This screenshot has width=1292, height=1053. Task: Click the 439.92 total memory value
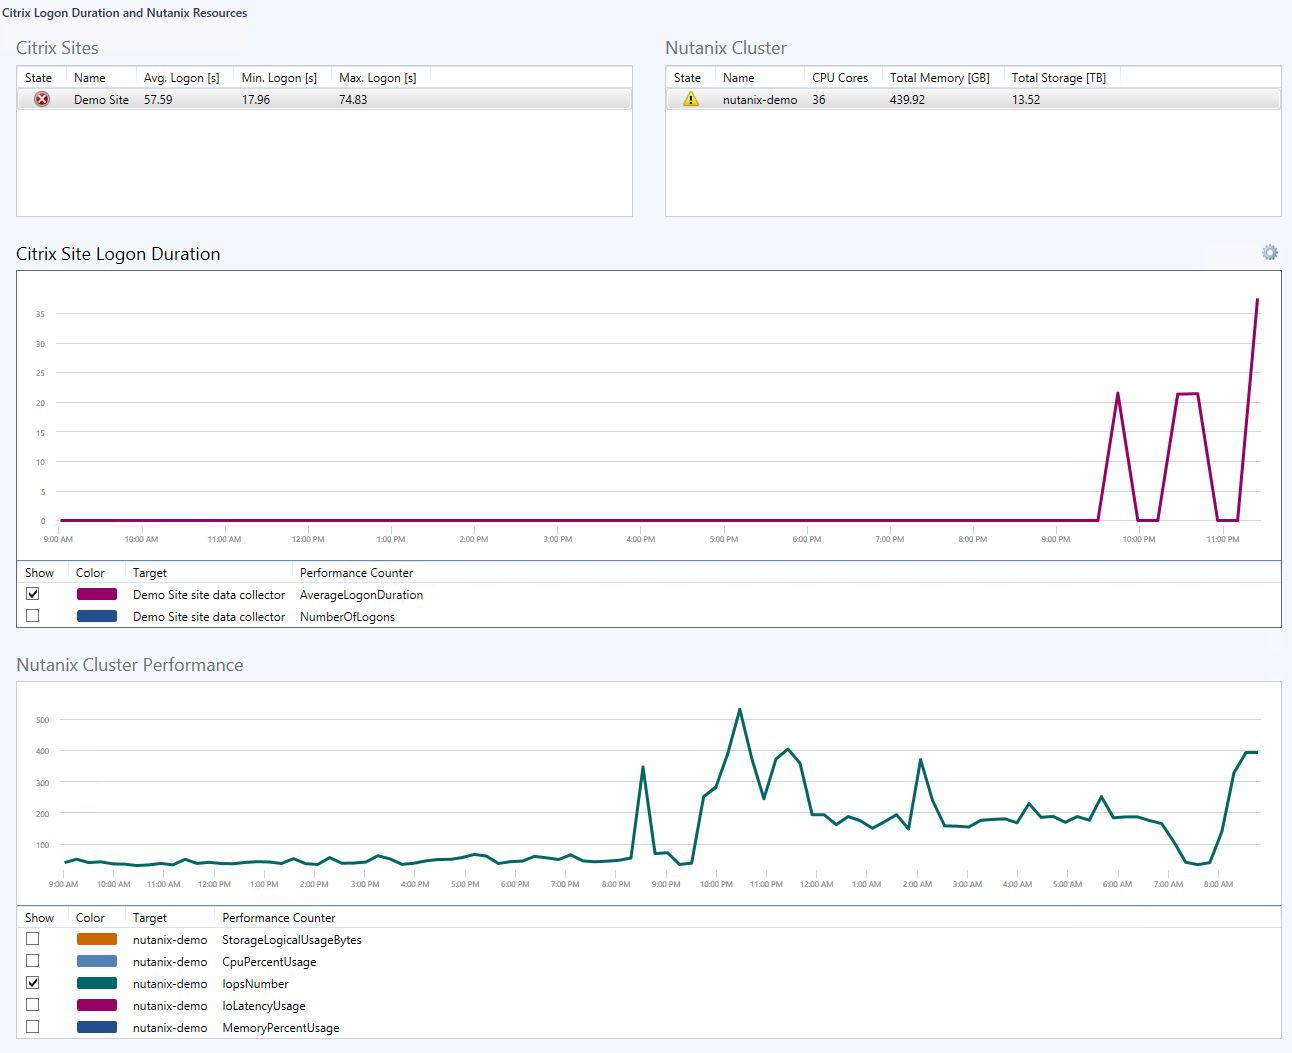click(907, 100)
